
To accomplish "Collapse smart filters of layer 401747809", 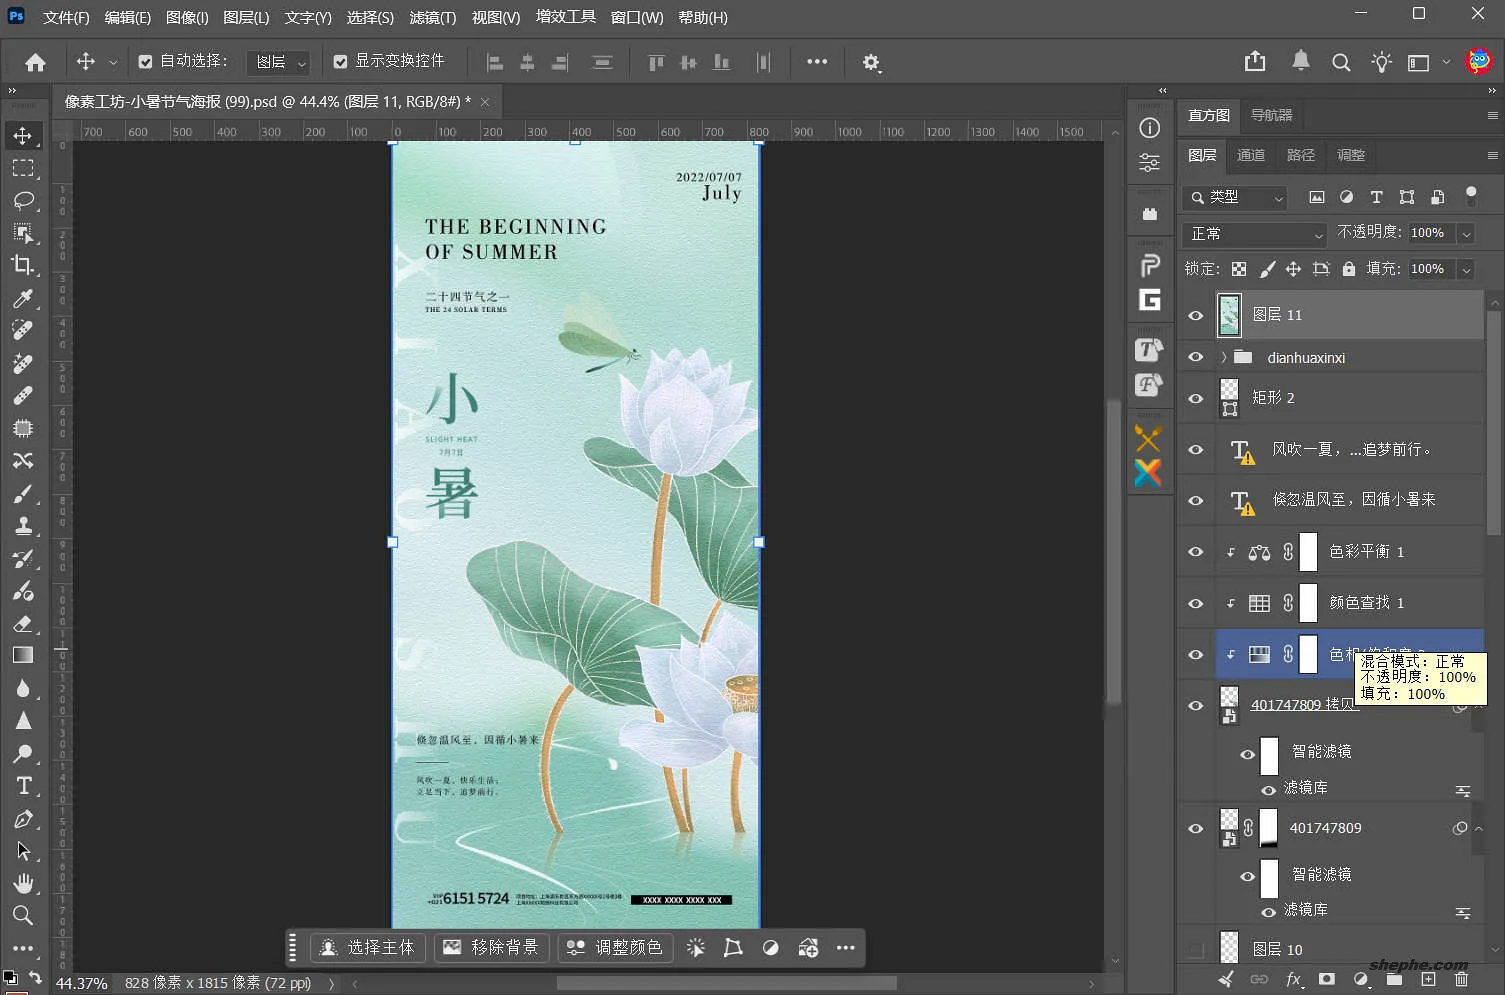I will pyautogui.click(x=1478, y=828).
